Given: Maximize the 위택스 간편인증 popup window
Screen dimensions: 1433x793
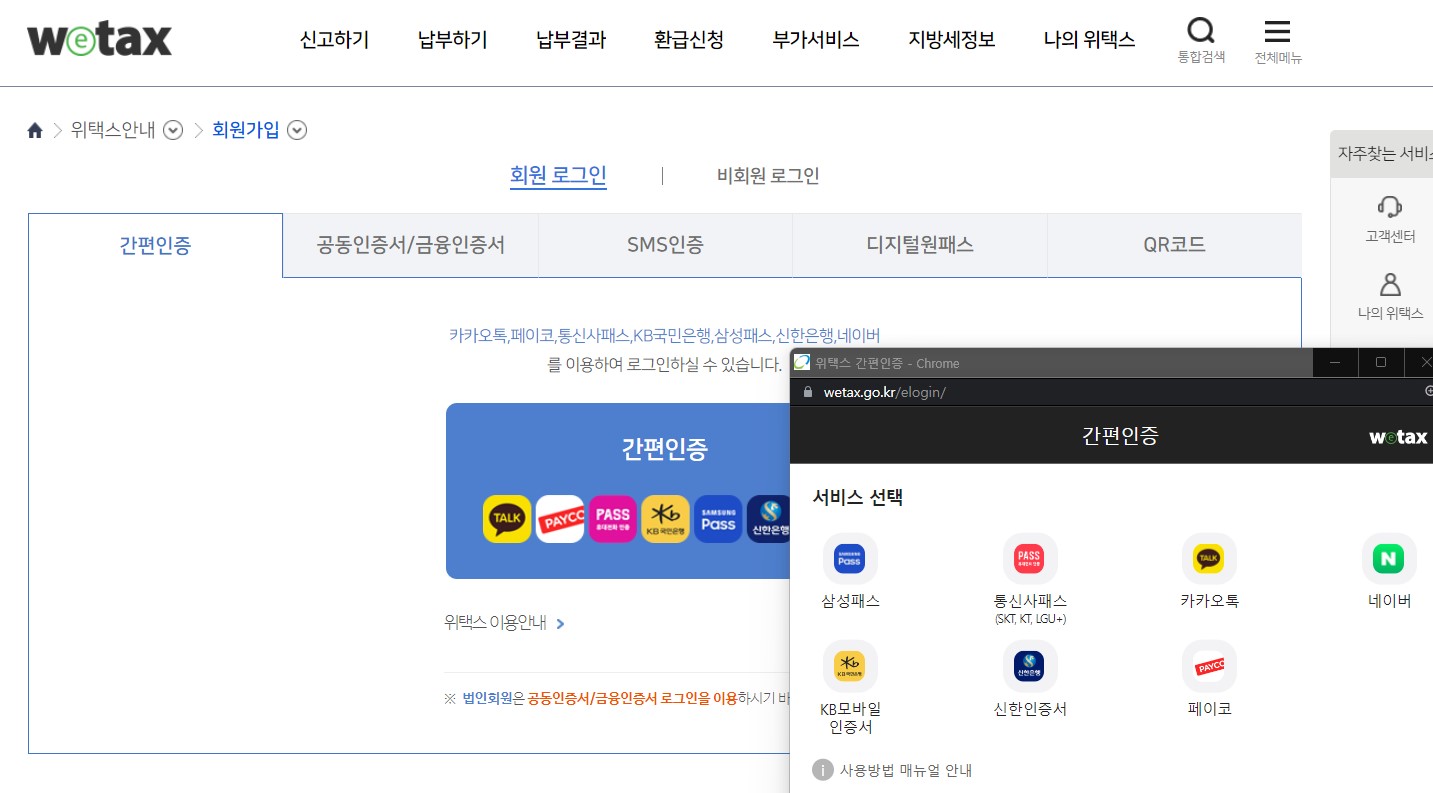Looking at the screenshot, I should click(1381, 362).
